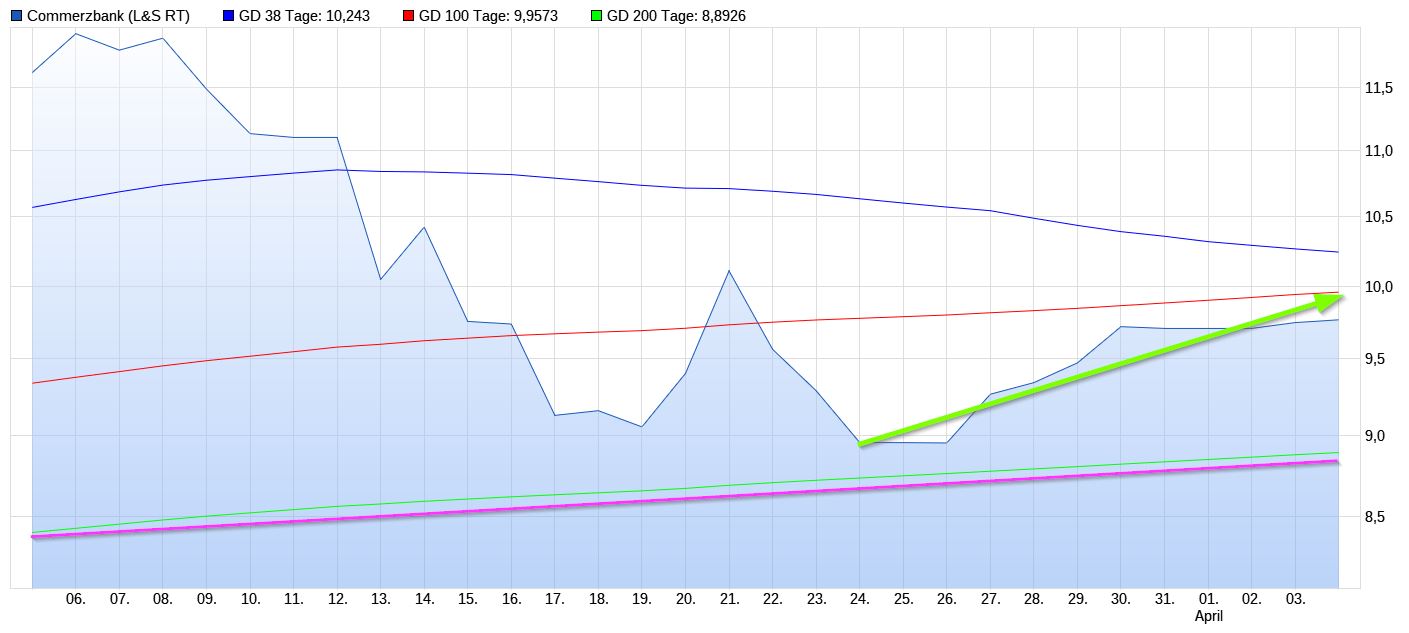Select legend text GD 100 Tage: 9,9573
The width and height of the screenshot is (1409, 633).
[489, 16]
